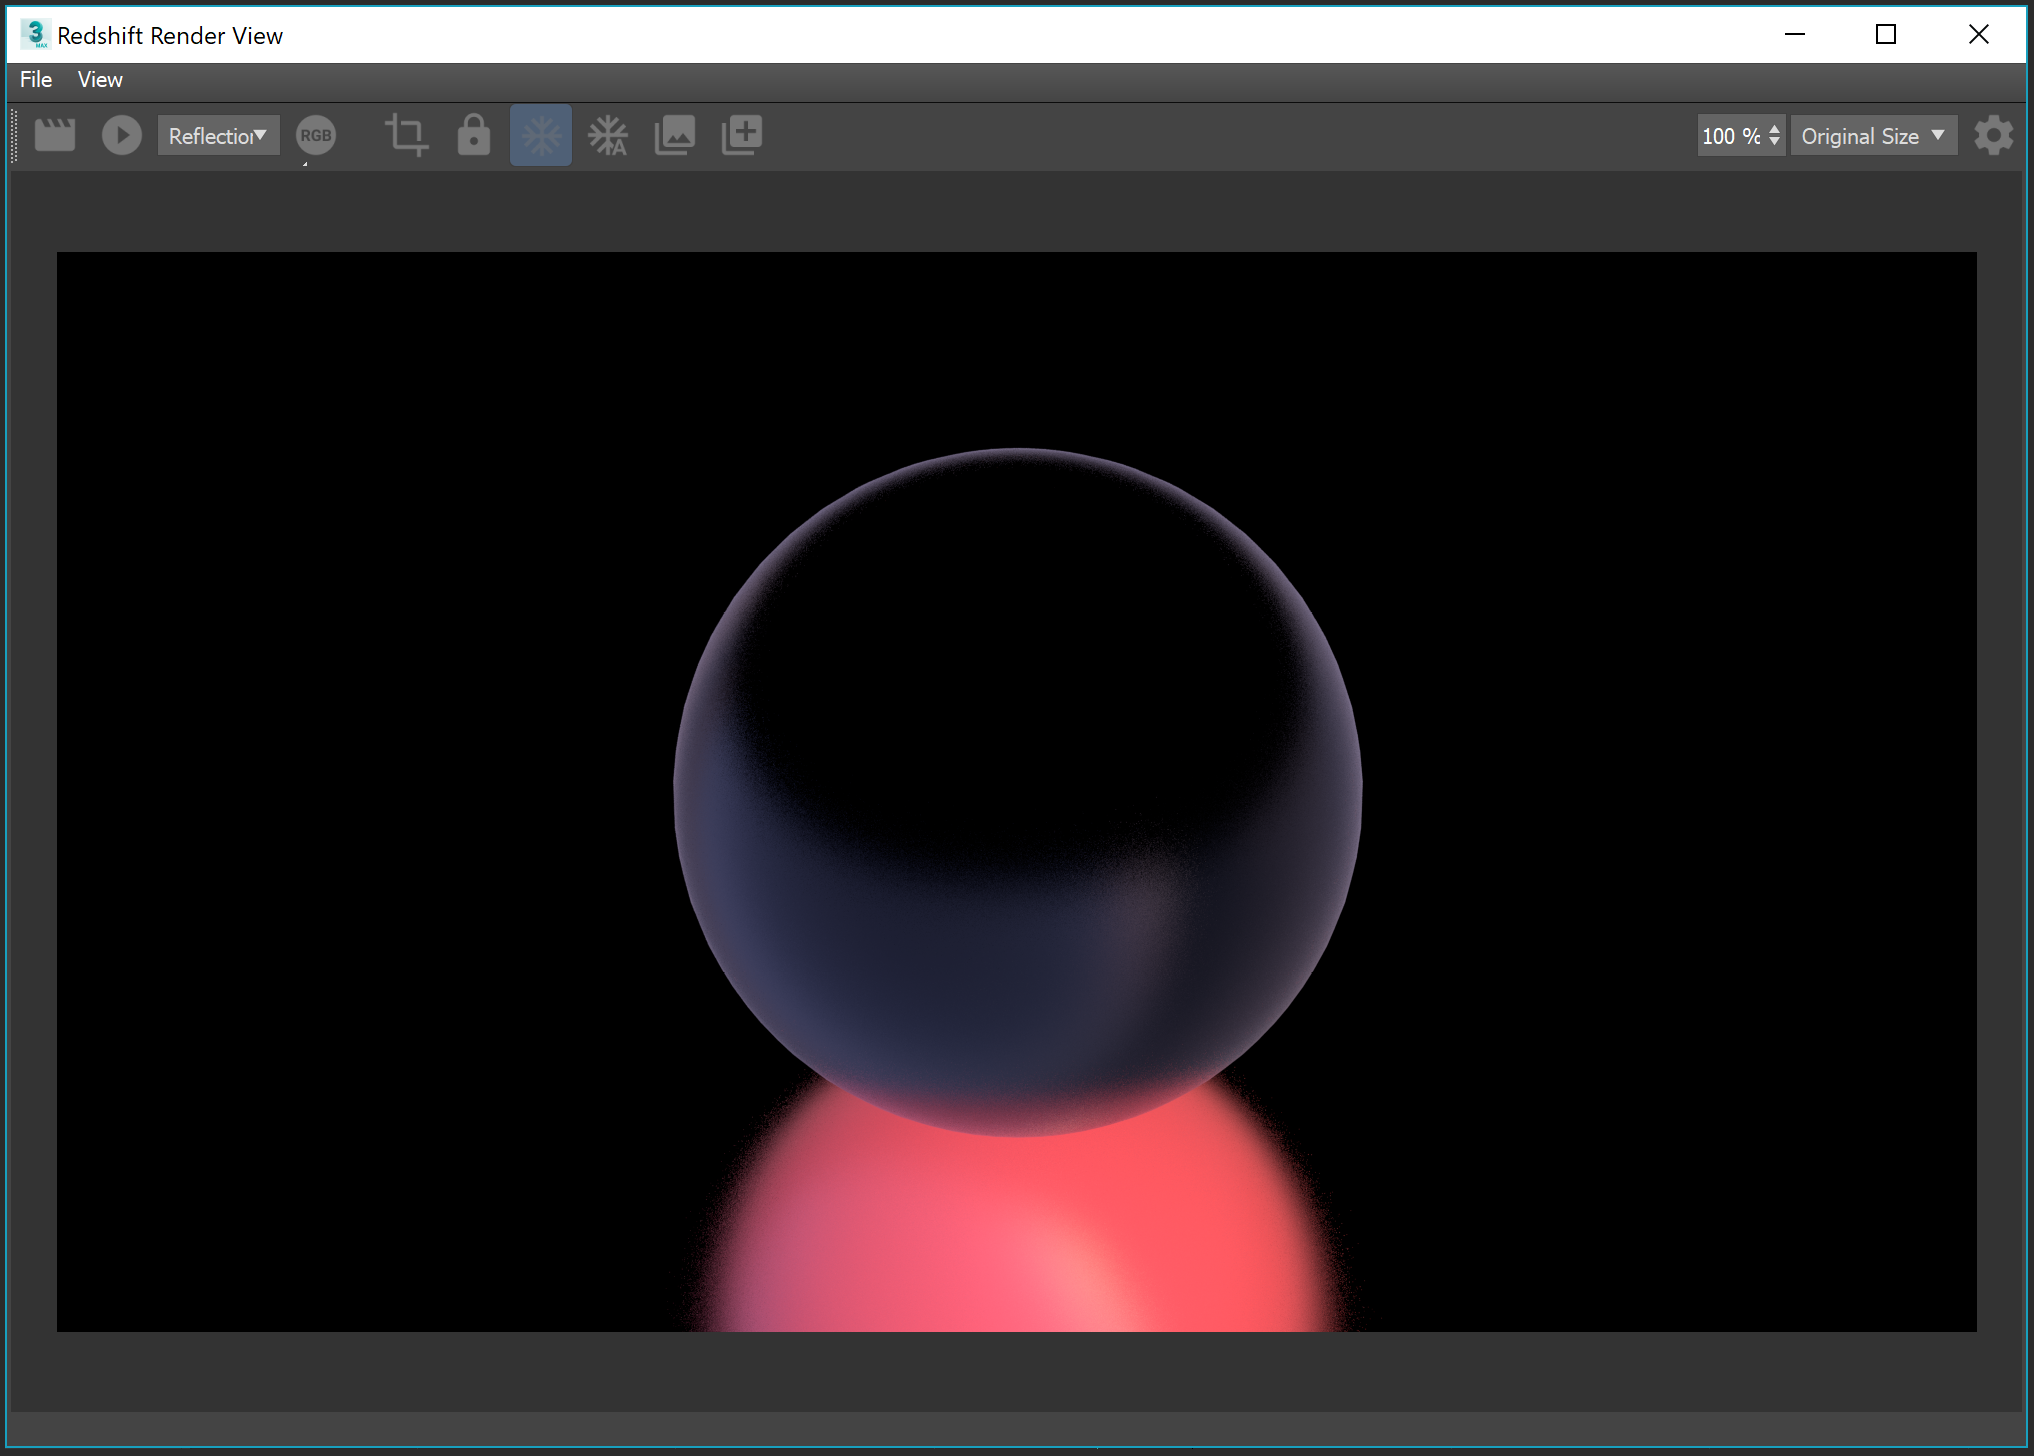Viewport: 2034px width, 1456px height.
Task: Open the Original Size dropdown
Action: coord(1873,136)
